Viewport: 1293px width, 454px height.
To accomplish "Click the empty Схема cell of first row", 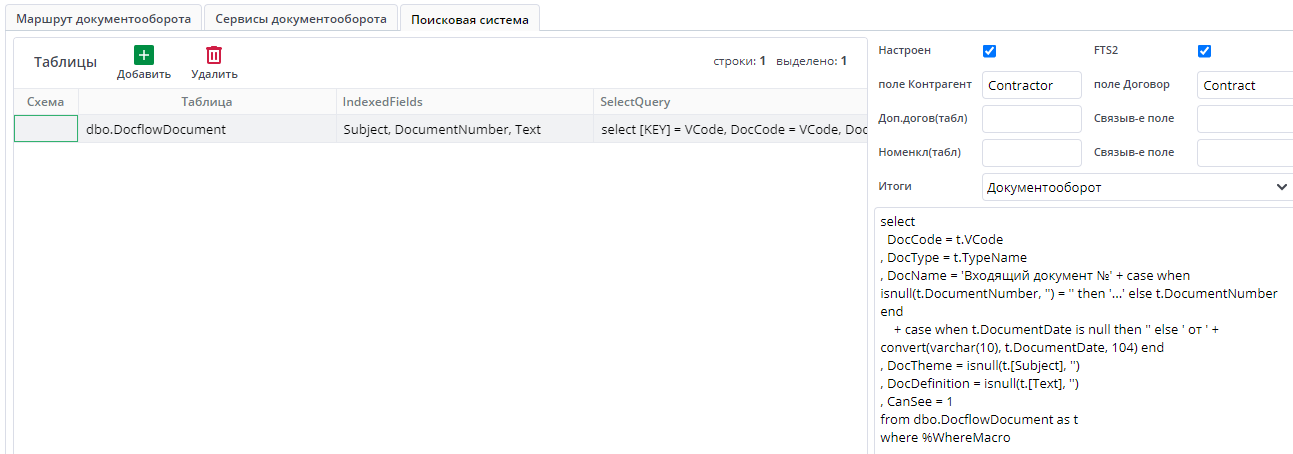I will point(46,129).
